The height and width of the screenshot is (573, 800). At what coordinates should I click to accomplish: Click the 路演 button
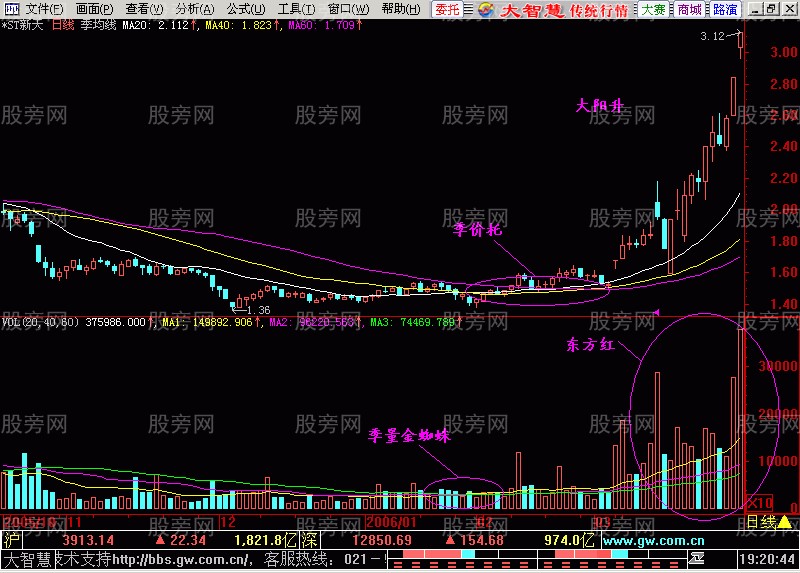pos(725,9)
